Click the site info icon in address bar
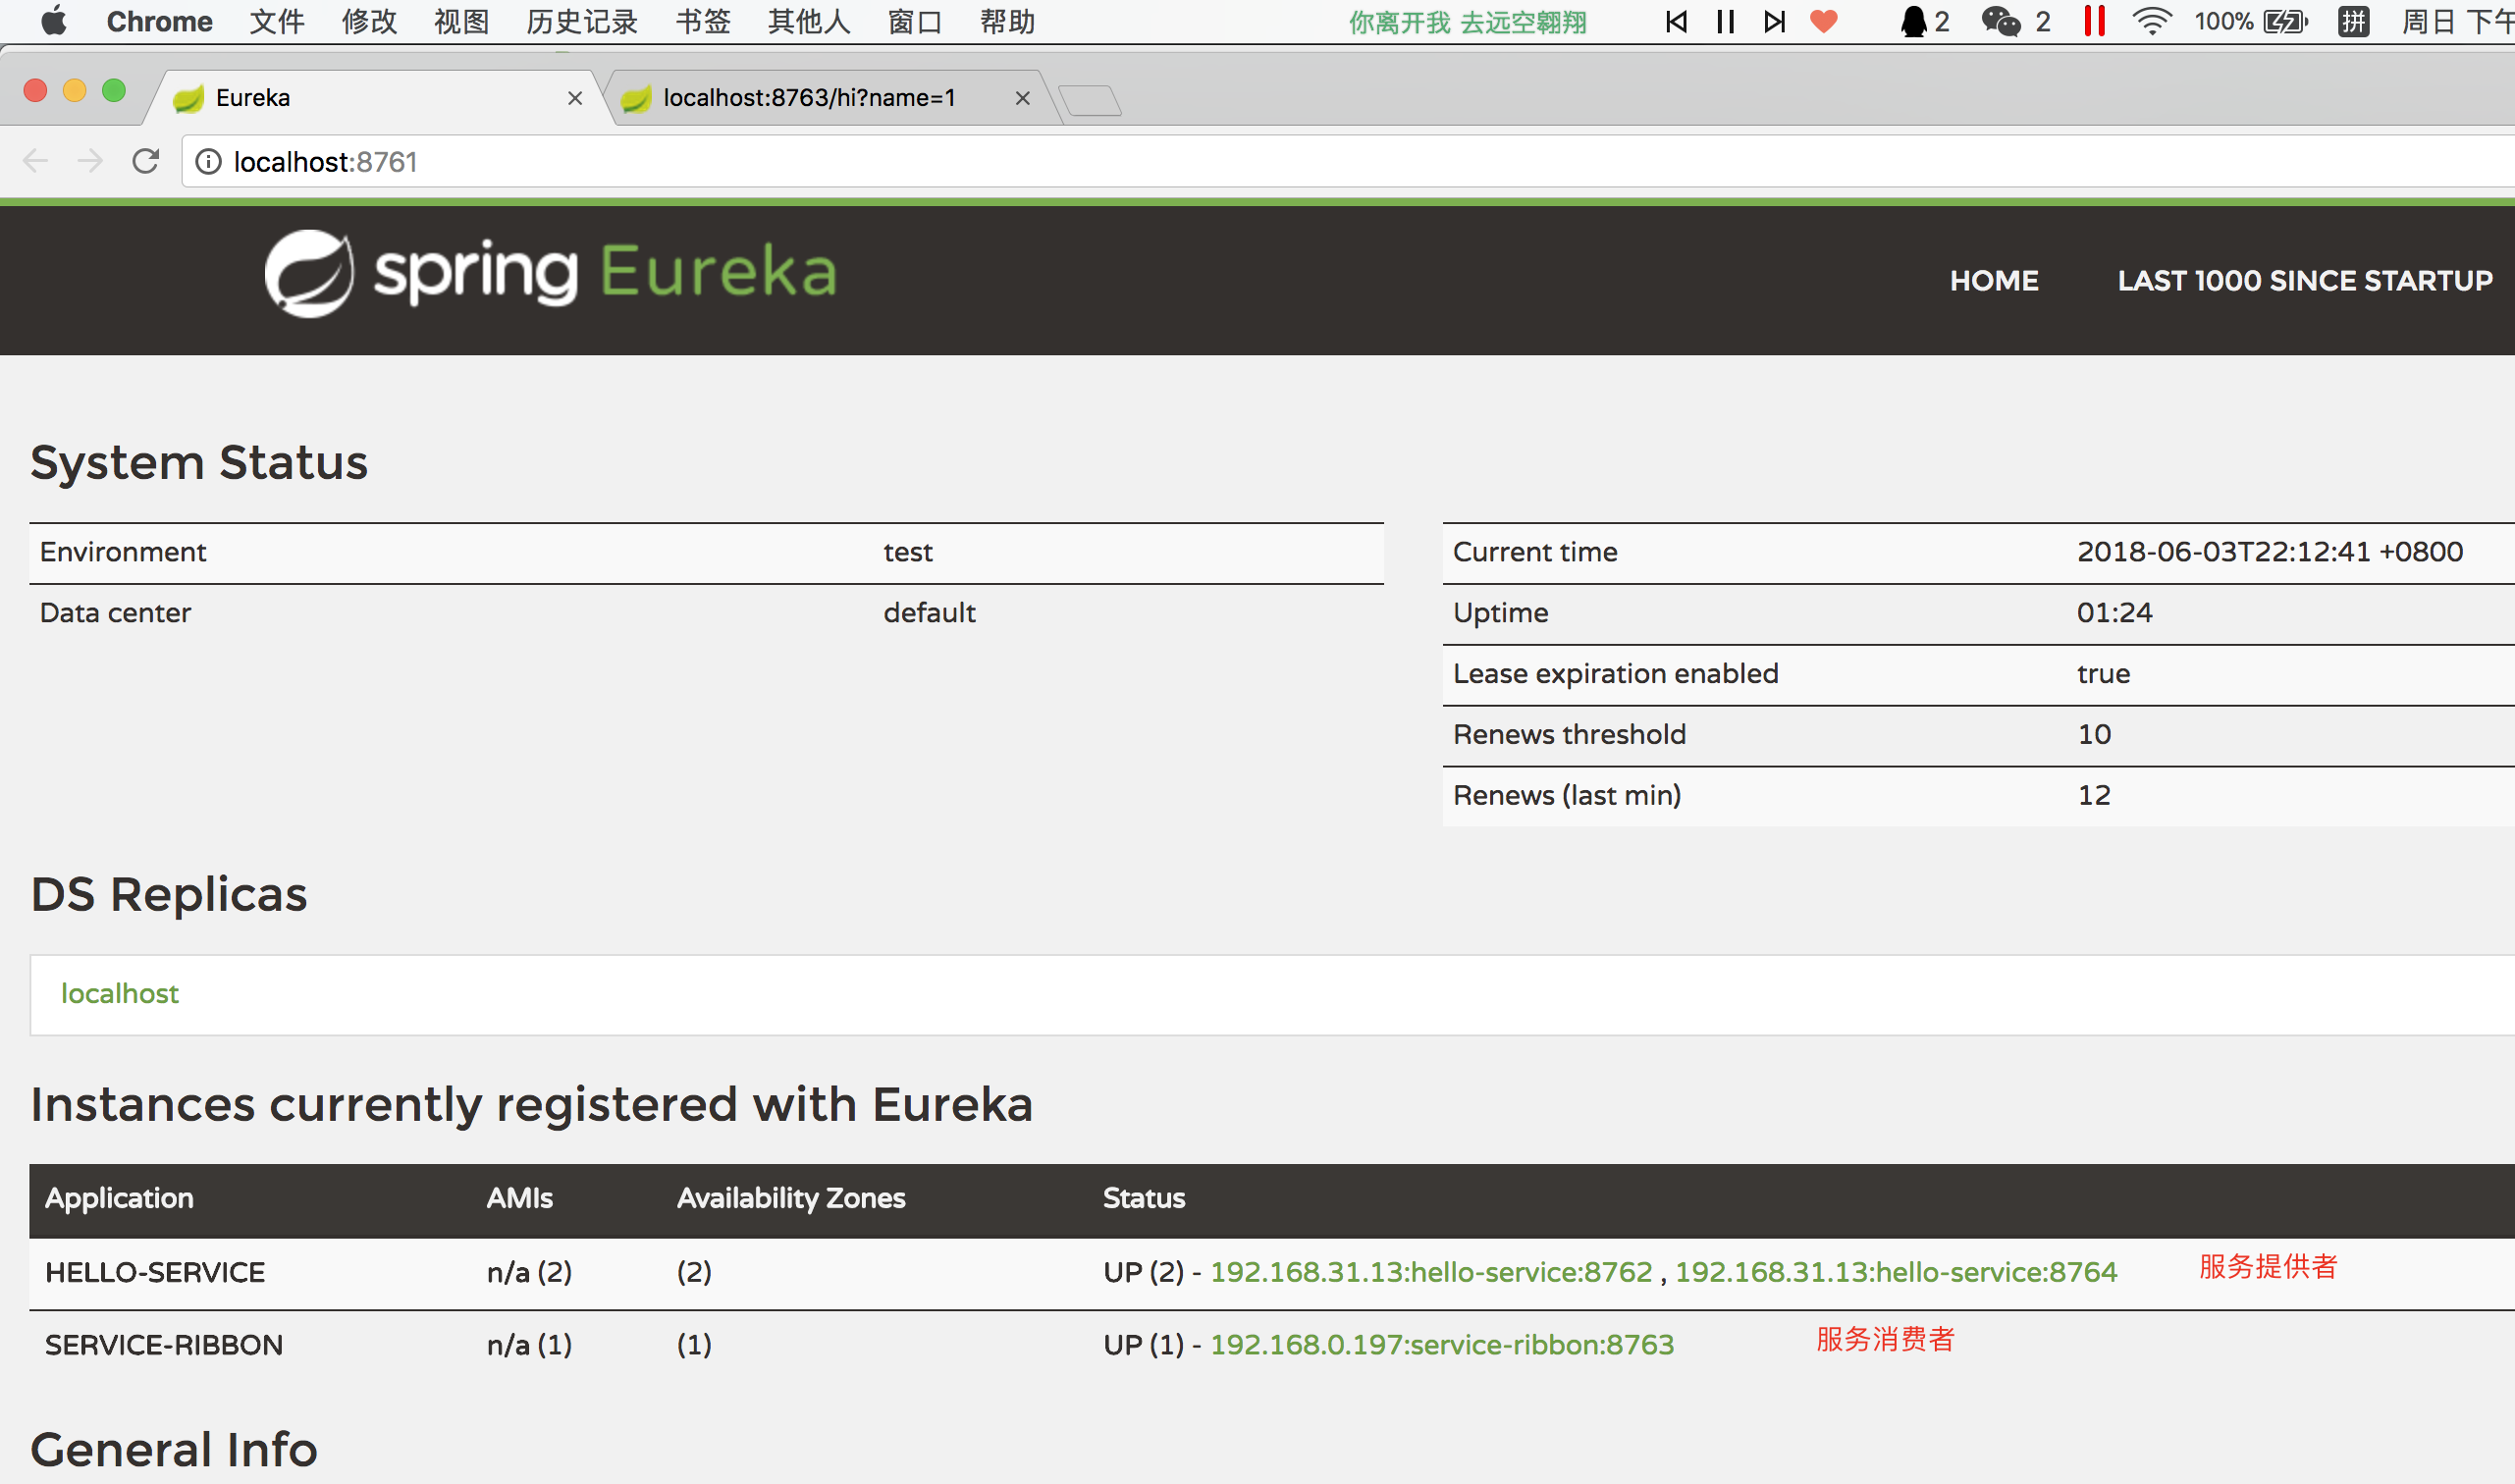 point(208,161)
